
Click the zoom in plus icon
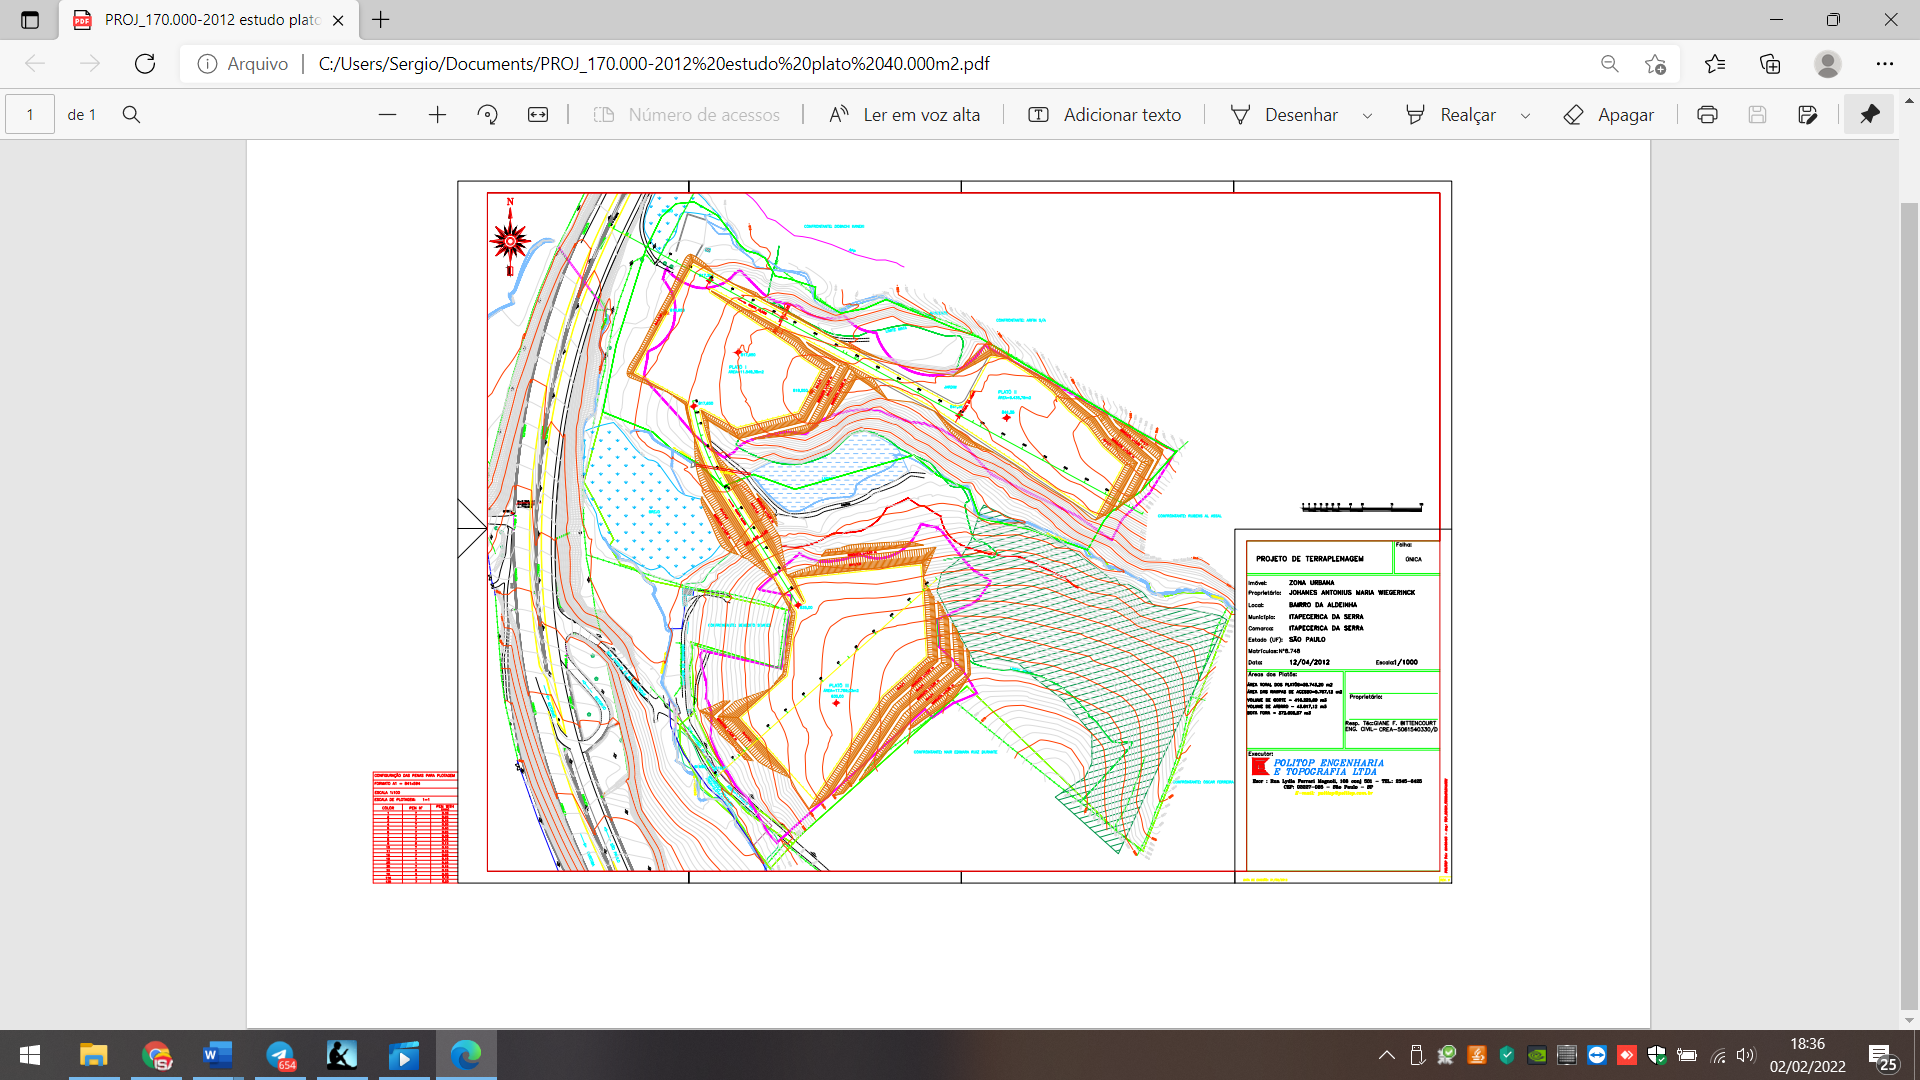point(437,115)
